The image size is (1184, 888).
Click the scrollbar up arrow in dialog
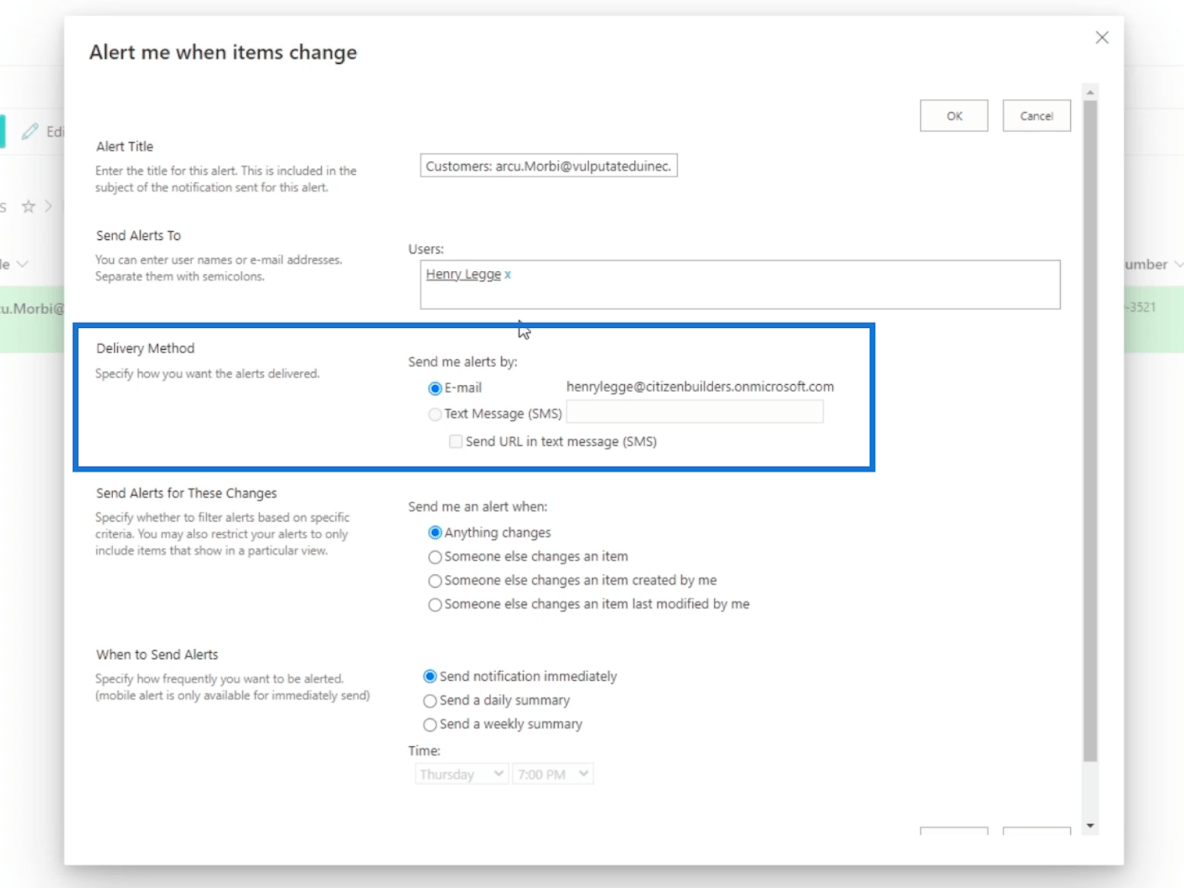(x=1090, y=92)
